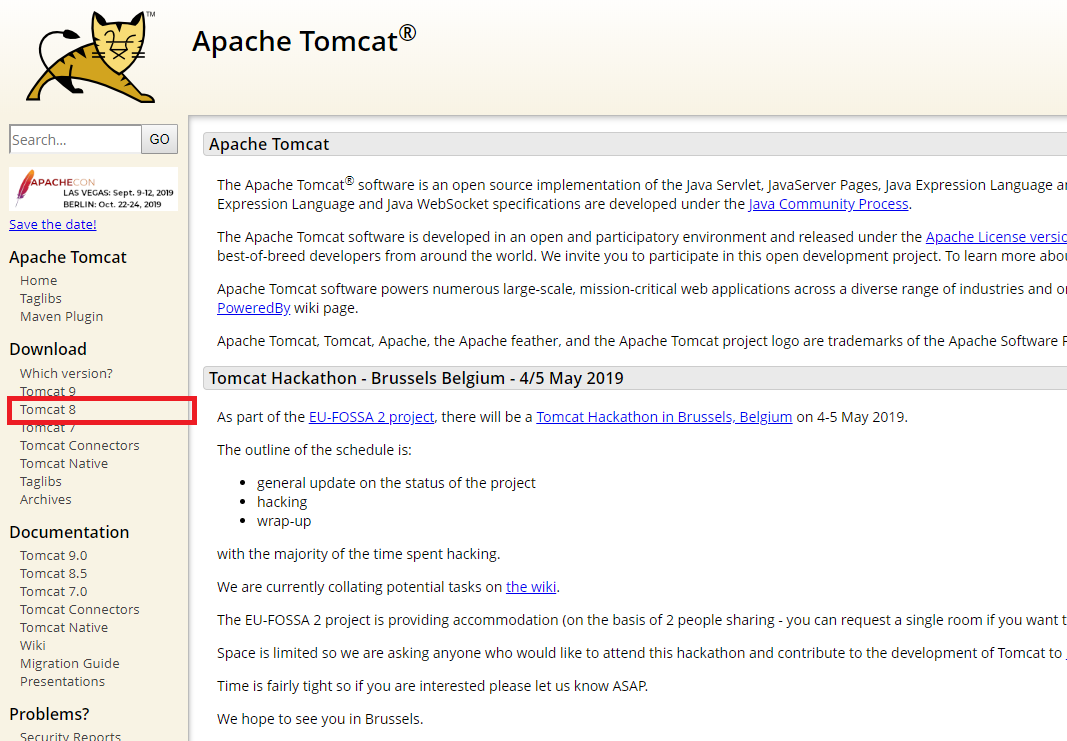Open Tomcat Hackathon in Brussels, Belgium link
The height and width of the screenshot is (741, 1067).
(664, 417)
